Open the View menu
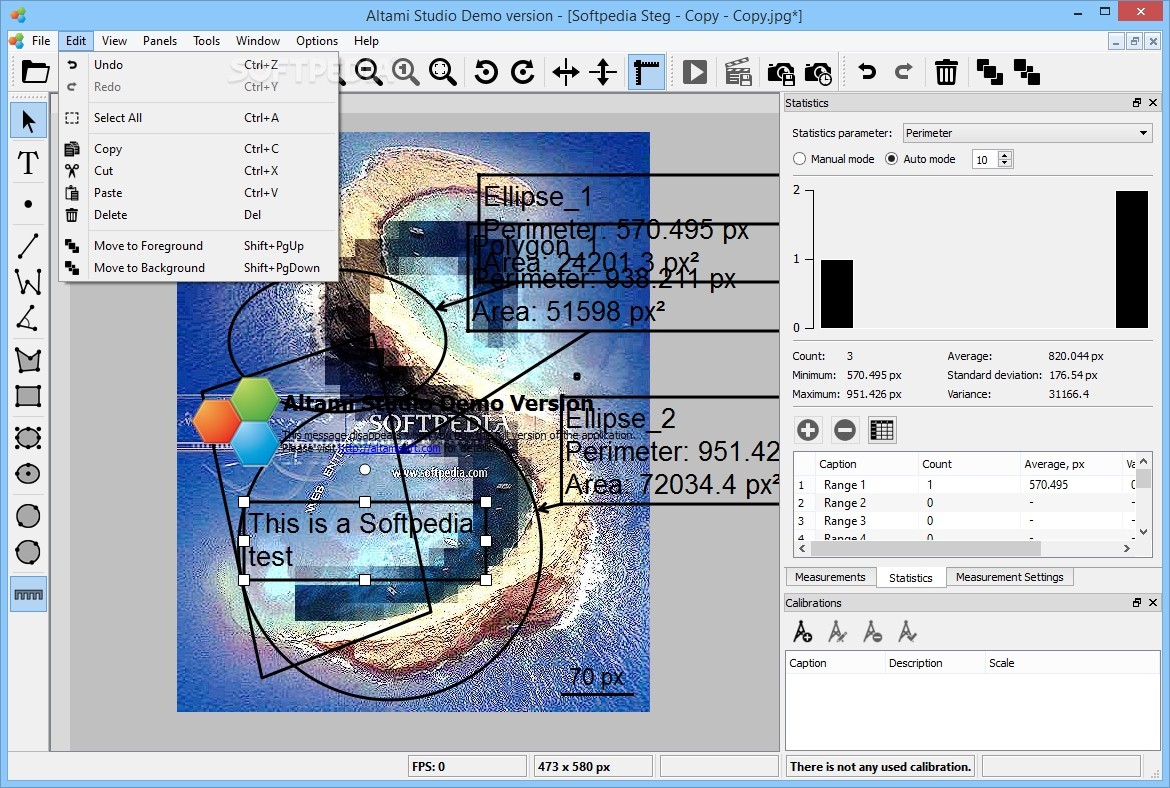This screenshot has height=788, width=1170. tap(114, 41)
